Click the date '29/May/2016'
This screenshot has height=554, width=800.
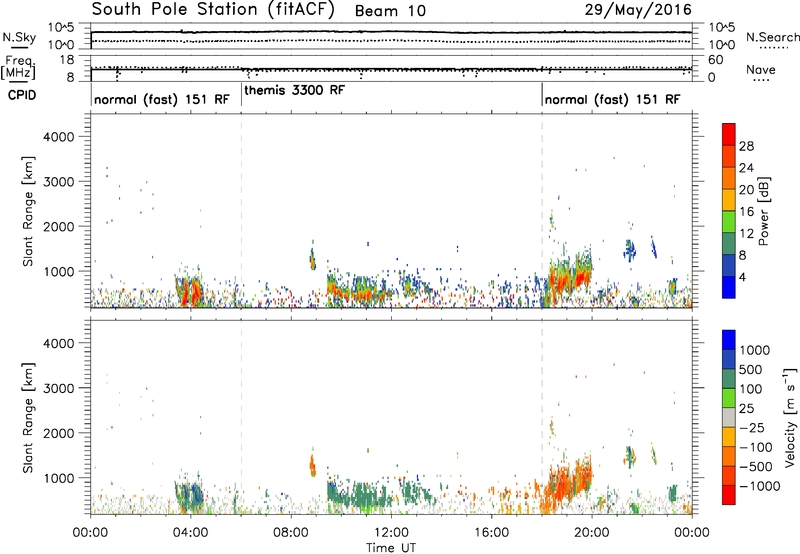(638, 10)
